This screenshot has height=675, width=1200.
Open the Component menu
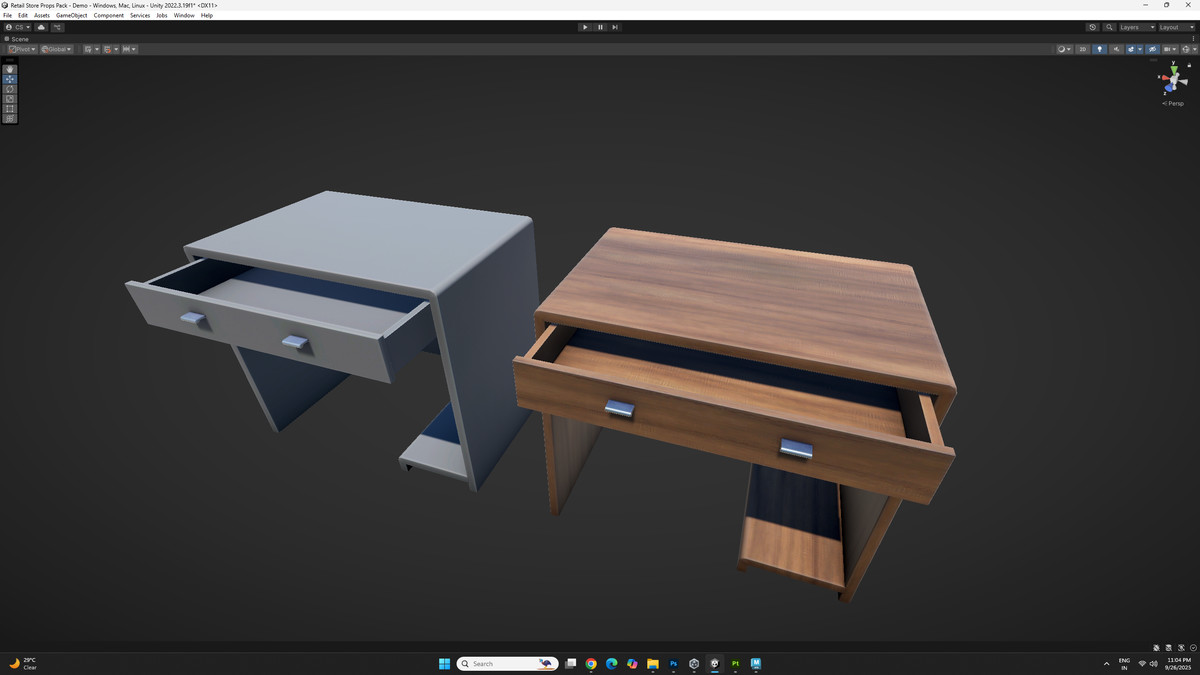point(109,15)
